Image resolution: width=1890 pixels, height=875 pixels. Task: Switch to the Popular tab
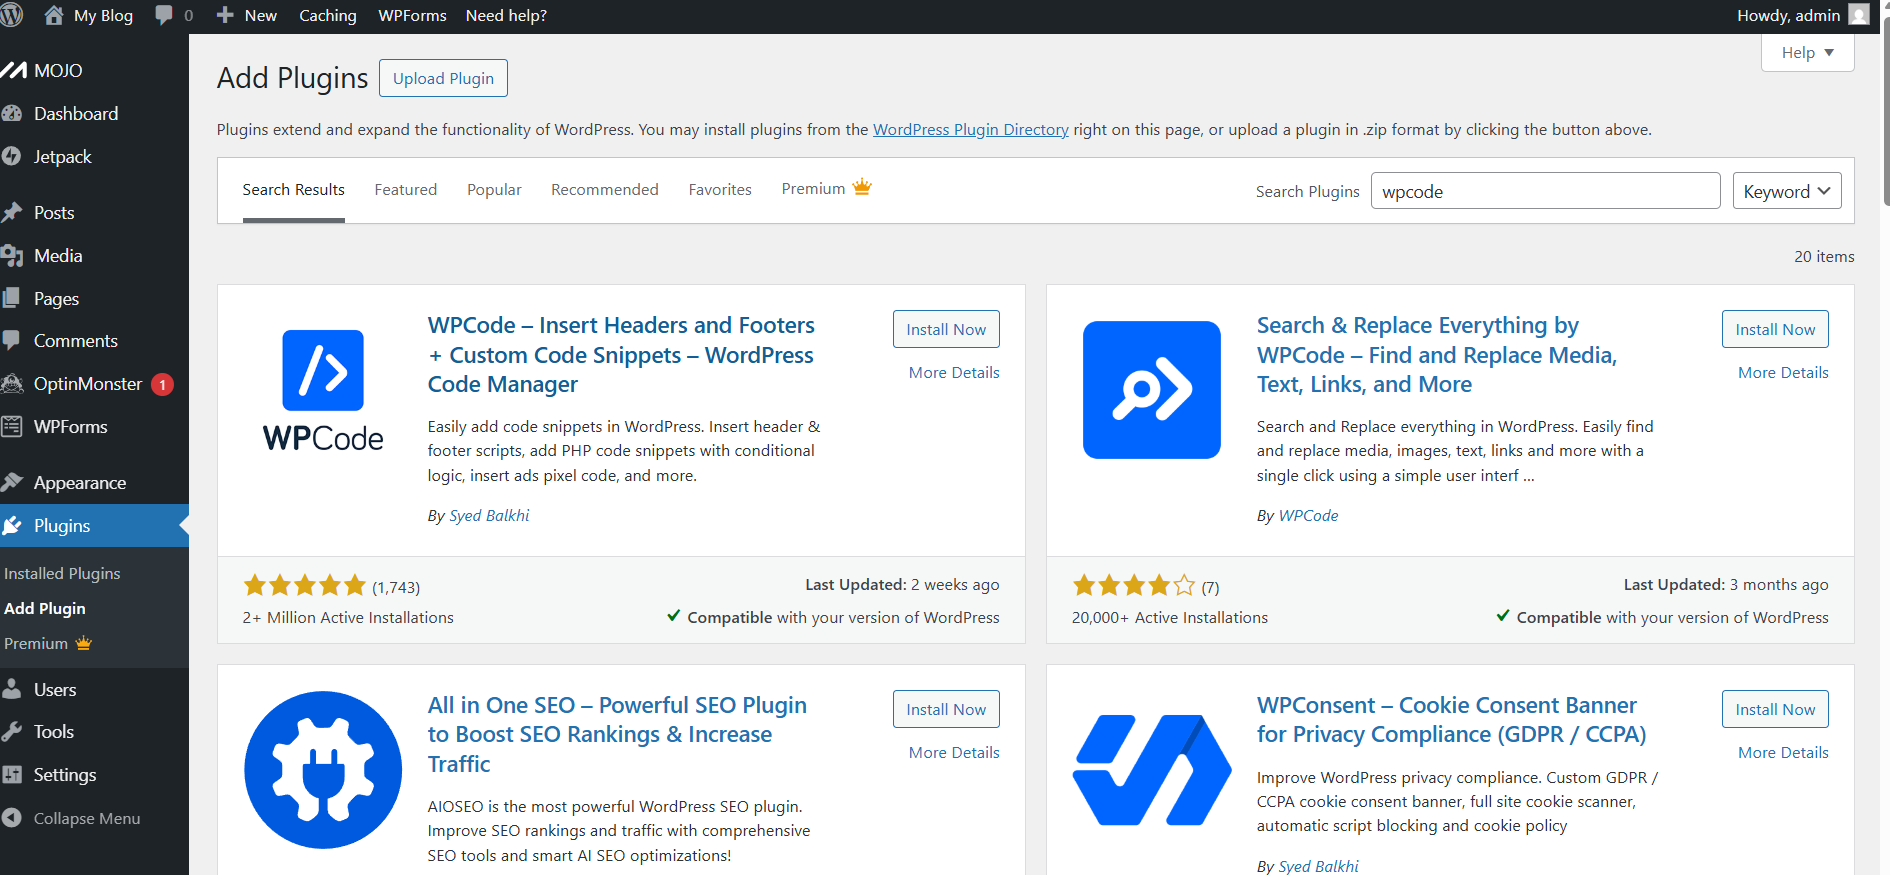pos(494,189)
